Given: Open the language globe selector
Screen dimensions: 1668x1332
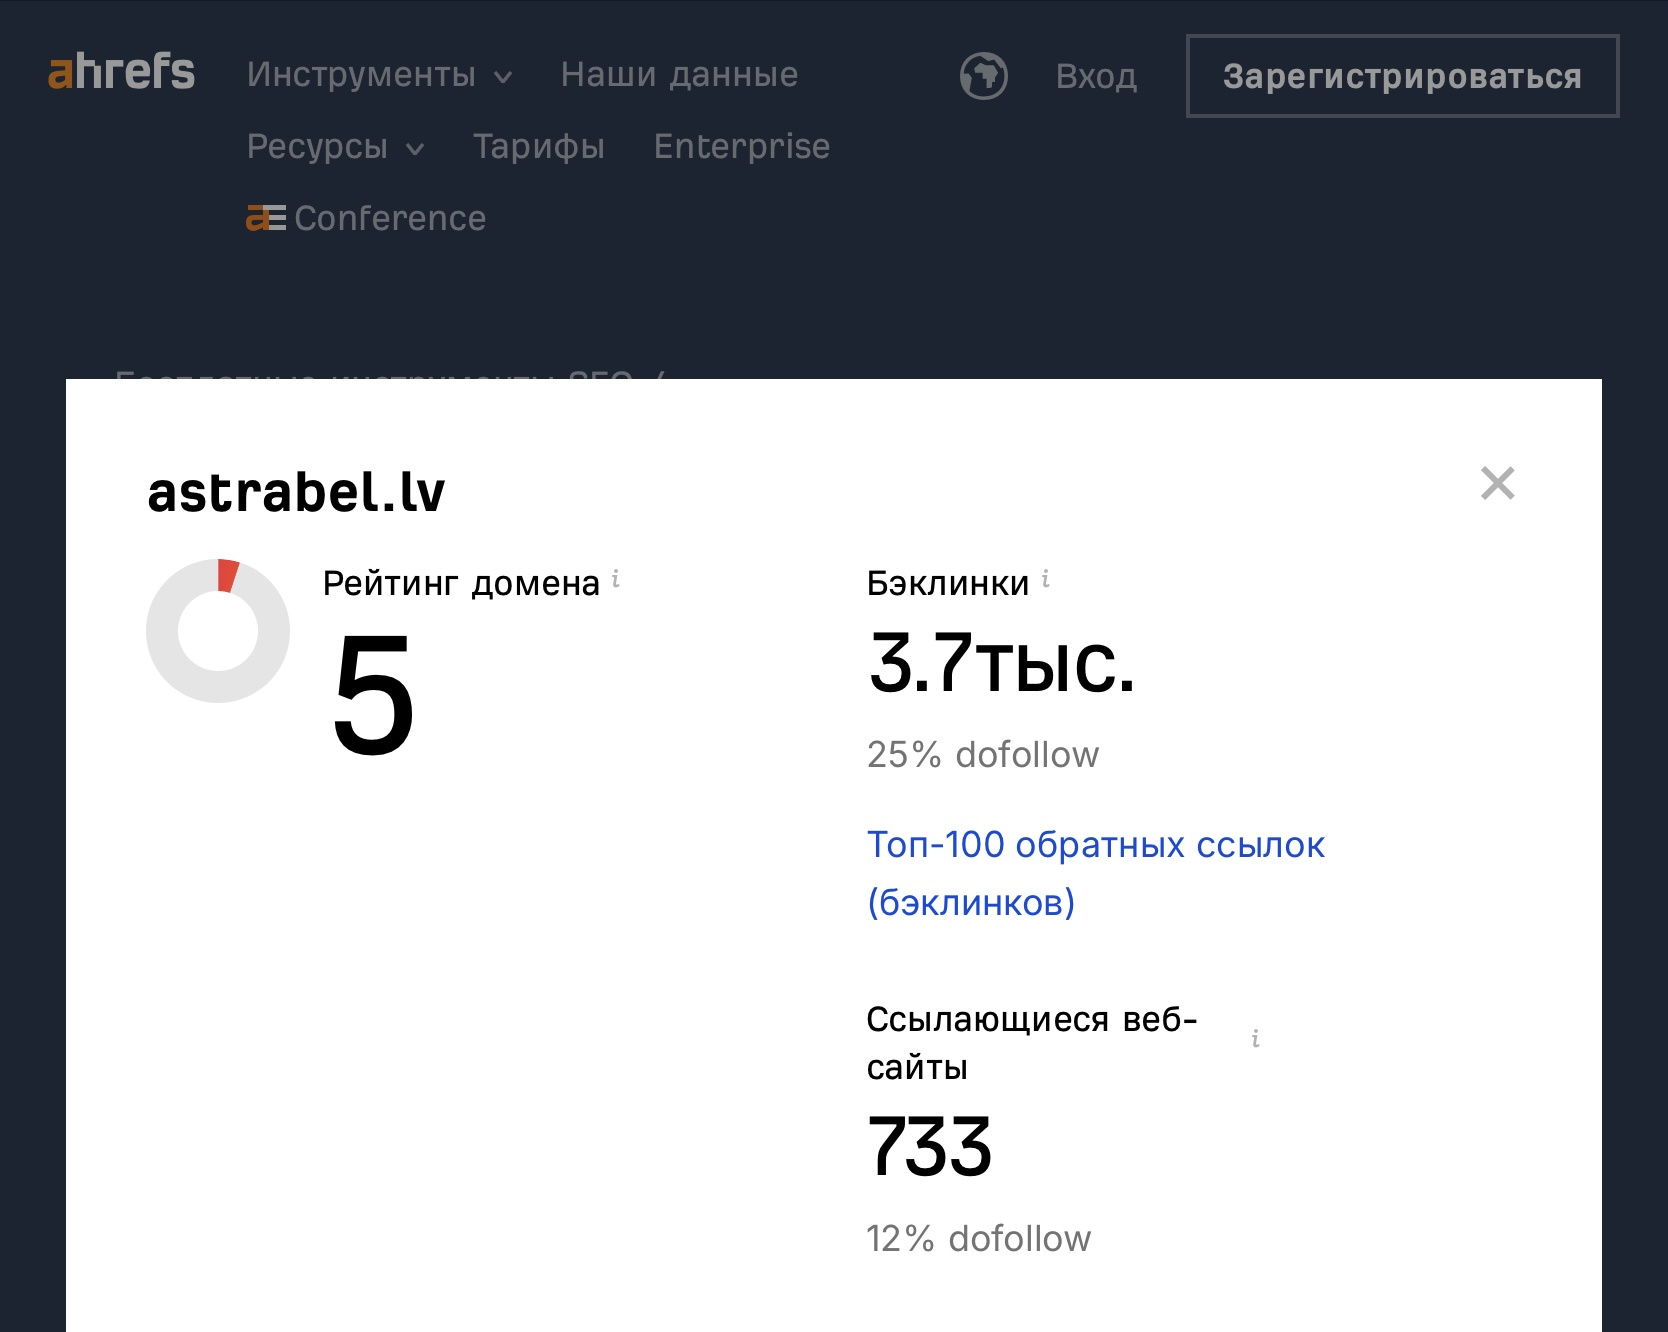Looking at the screenshot, I should pyautogui.click(x=983, y=76).
